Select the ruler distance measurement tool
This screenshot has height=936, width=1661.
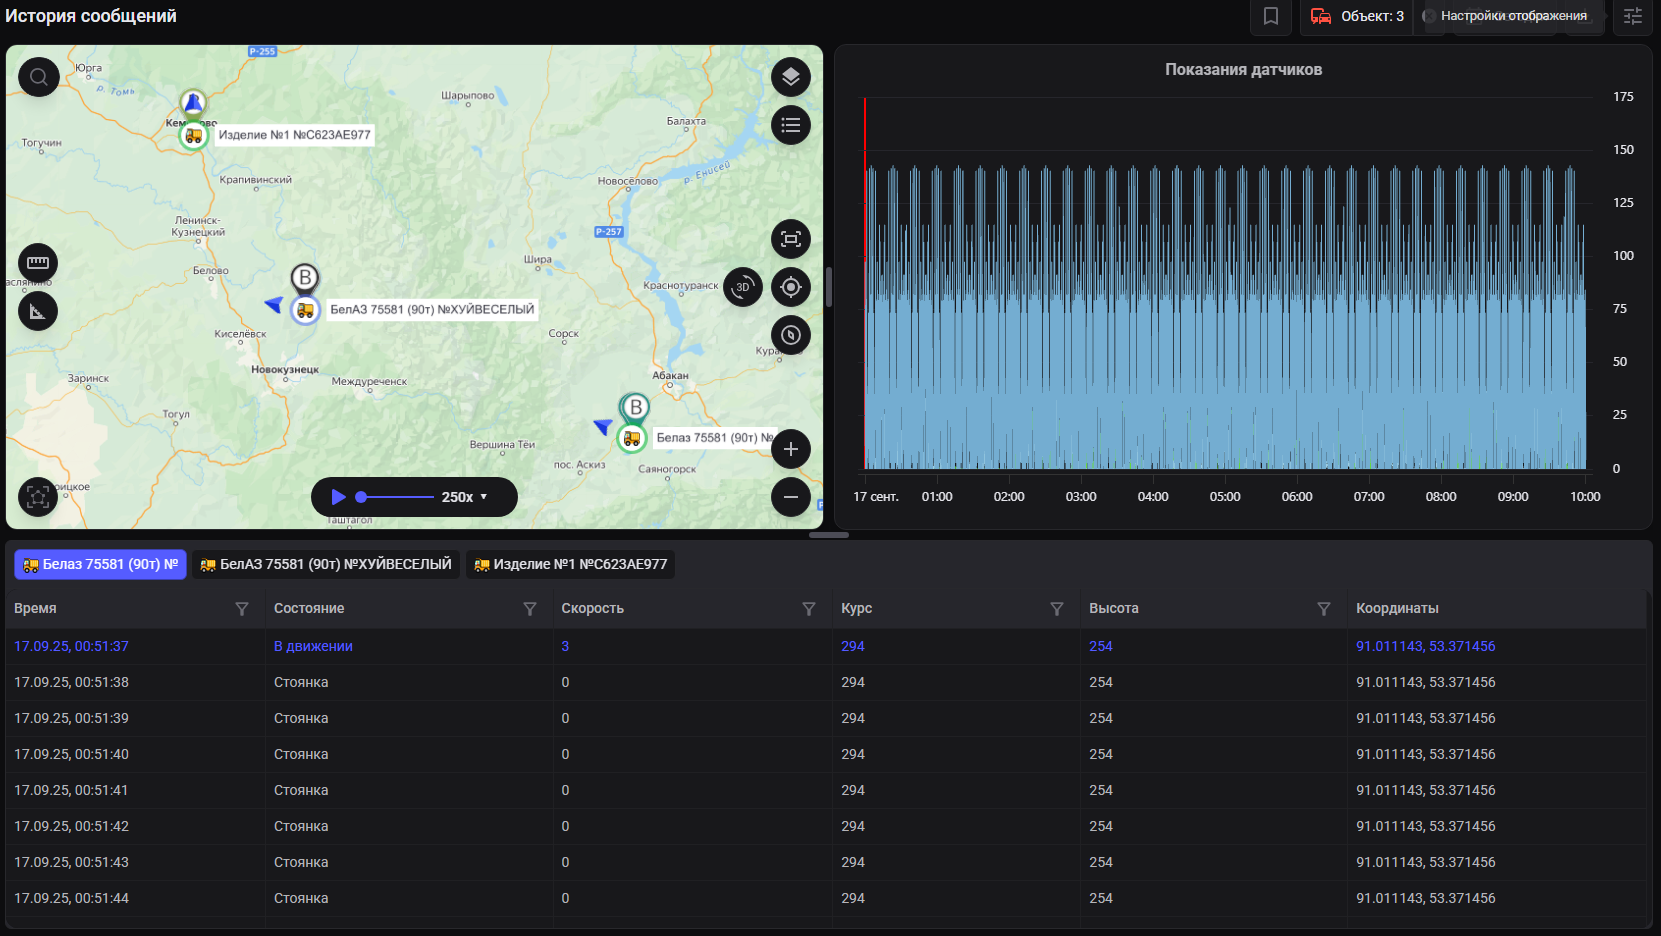pyautogui.click(x=38, y=263)
